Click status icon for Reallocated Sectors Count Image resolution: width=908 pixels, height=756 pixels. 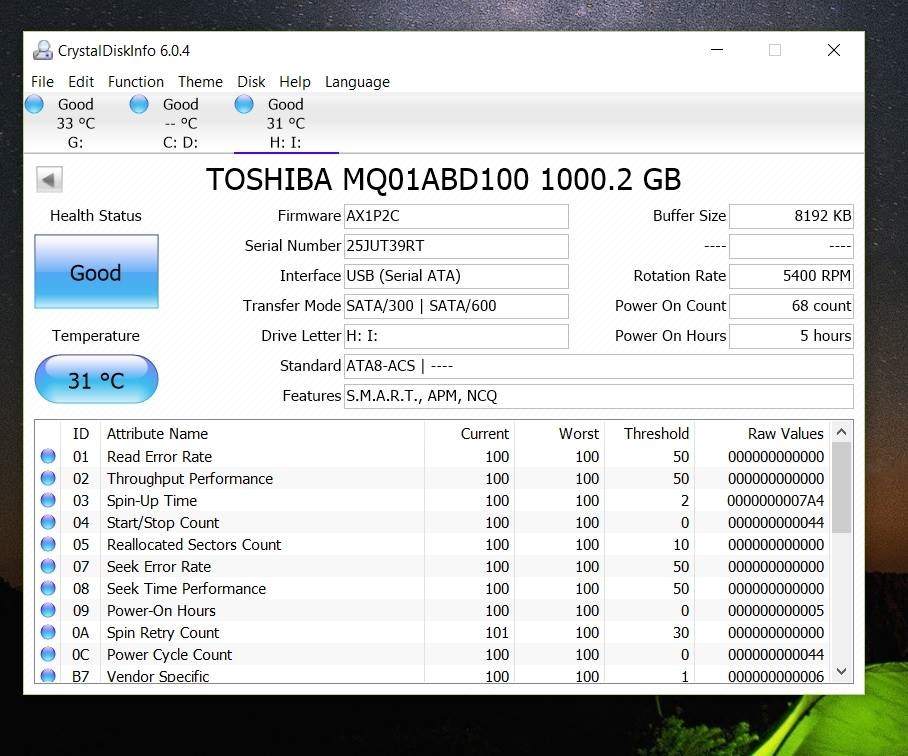(48, 544)
